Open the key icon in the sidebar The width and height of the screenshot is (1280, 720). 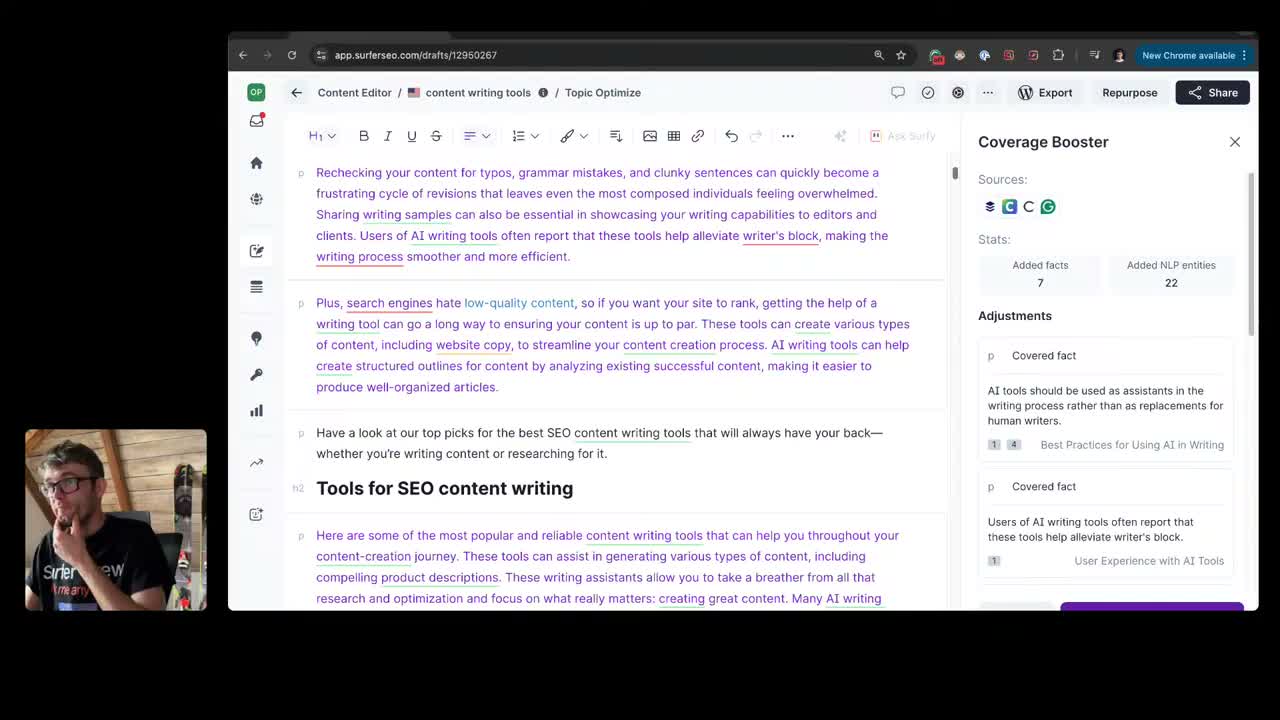(256, 375)
